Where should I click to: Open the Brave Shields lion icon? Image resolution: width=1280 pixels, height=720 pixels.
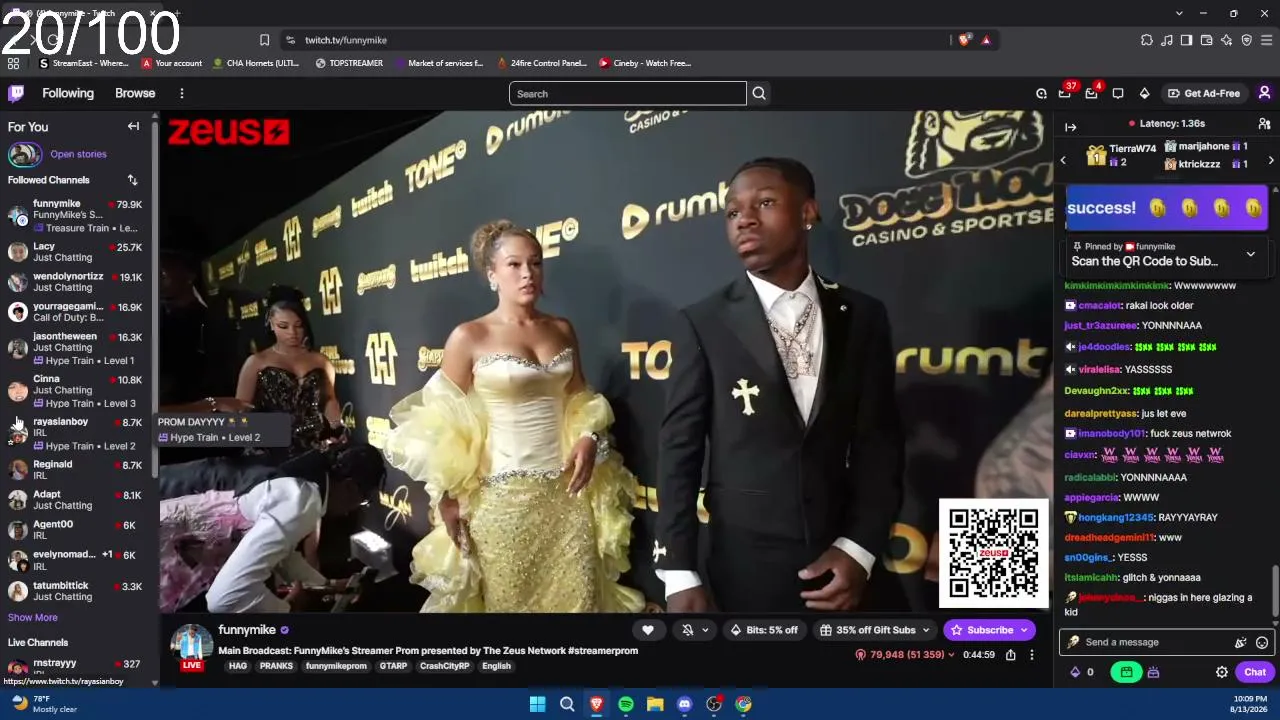(x=964, y=40)
